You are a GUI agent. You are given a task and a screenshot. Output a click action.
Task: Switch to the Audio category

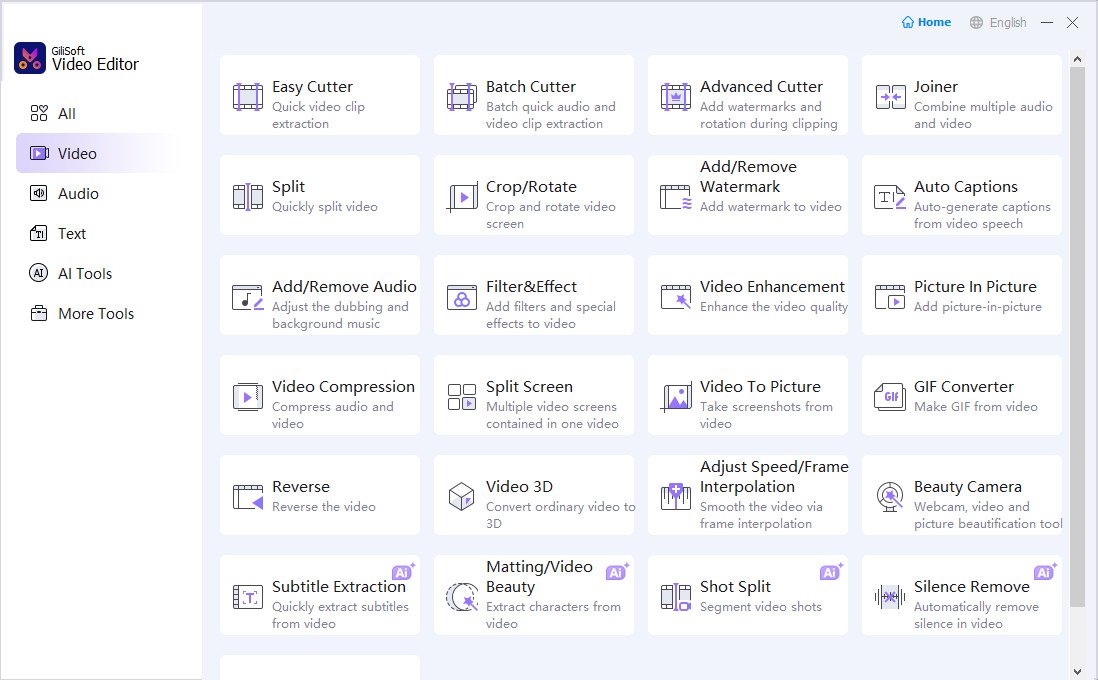point(77,194)
